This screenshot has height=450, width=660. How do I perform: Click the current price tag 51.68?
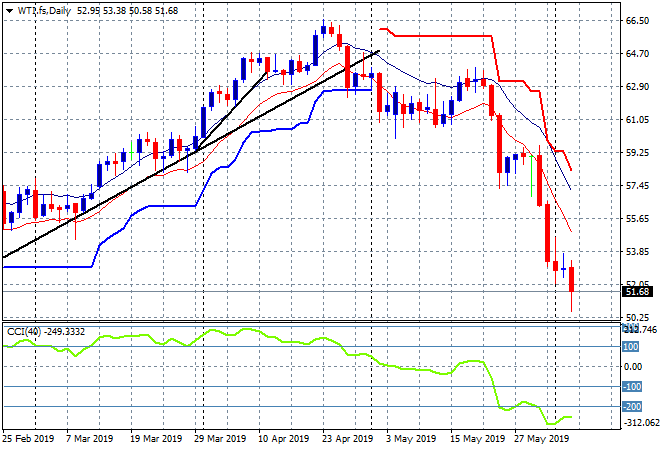point(637,292)
